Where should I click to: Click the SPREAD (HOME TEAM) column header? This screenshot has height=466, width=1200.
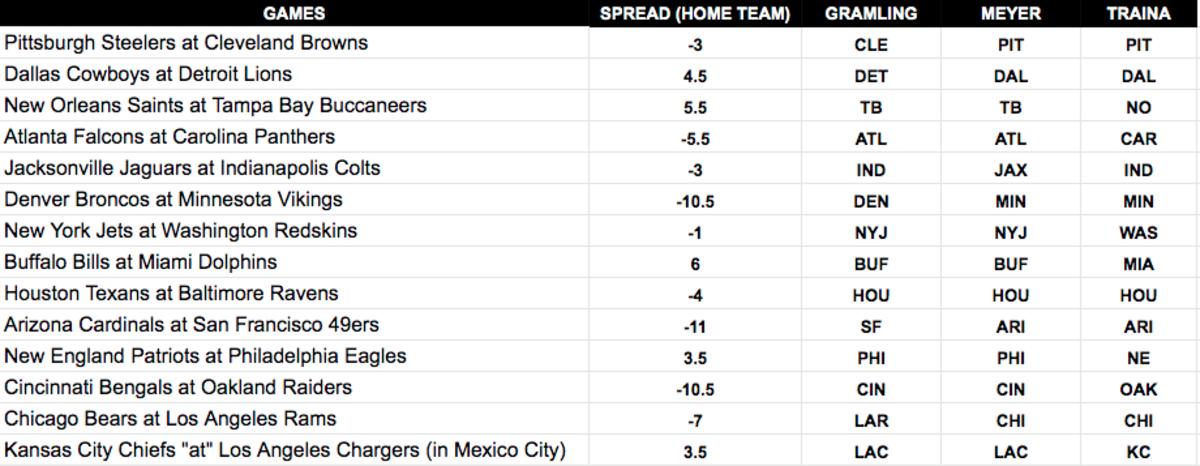694,14
